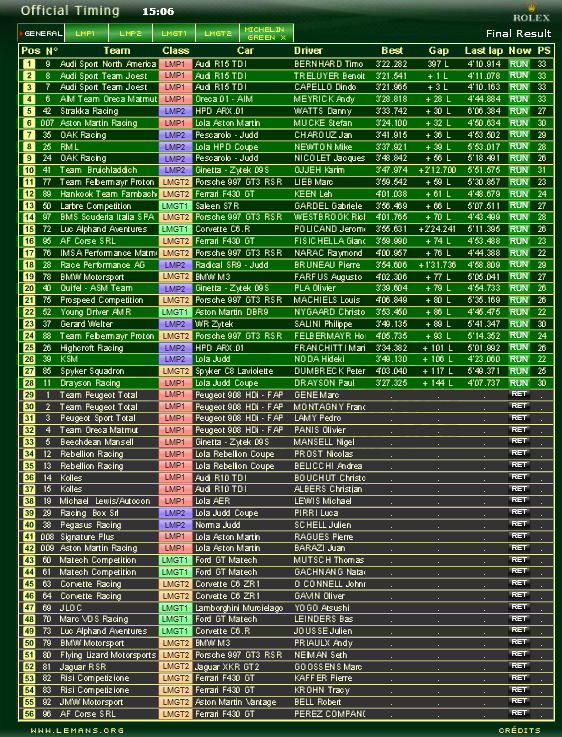562x737 pixels.
Task: Click the LMGT1 badge for Larbre Competition
Action: point(175,206)
